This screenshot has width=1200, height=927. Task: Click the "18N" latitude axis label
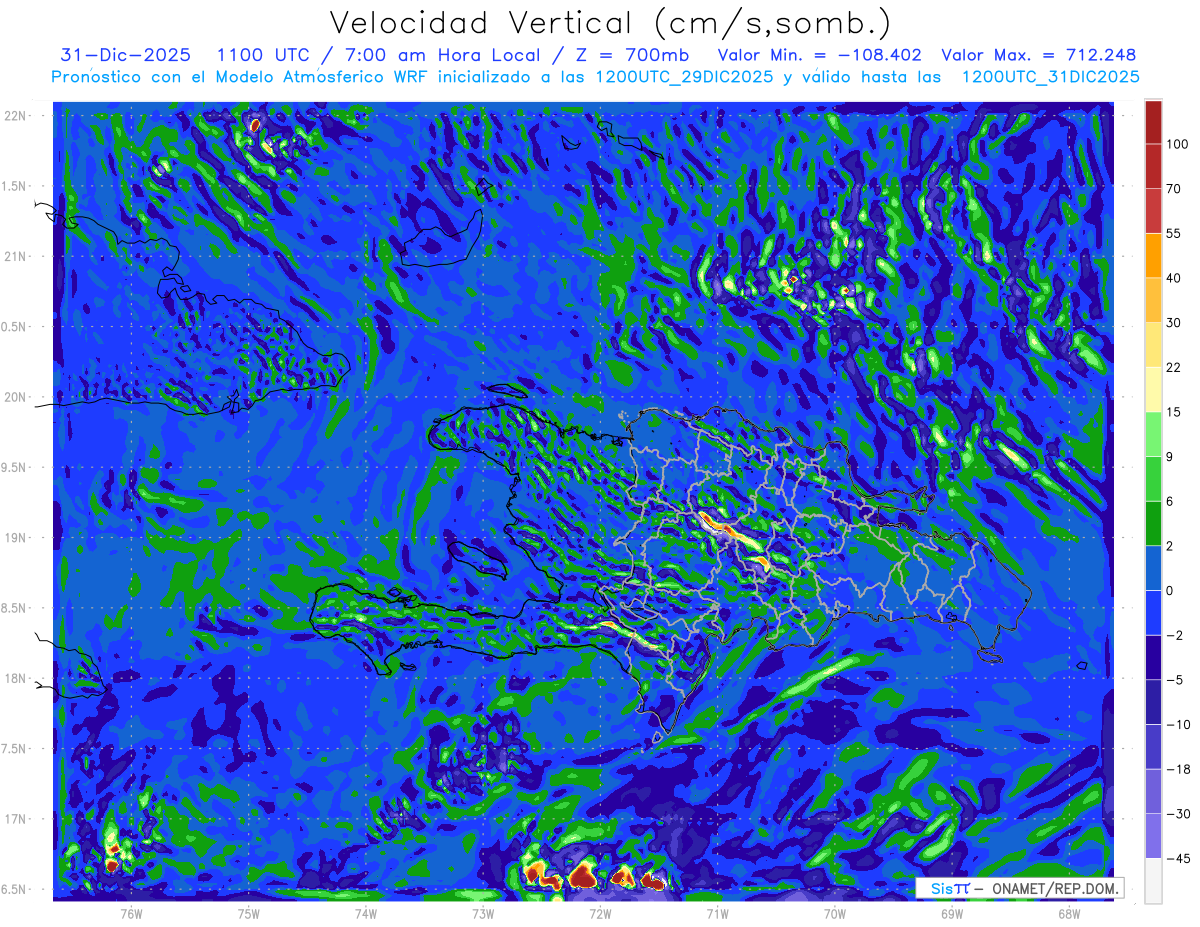click(x=15, y=678)
